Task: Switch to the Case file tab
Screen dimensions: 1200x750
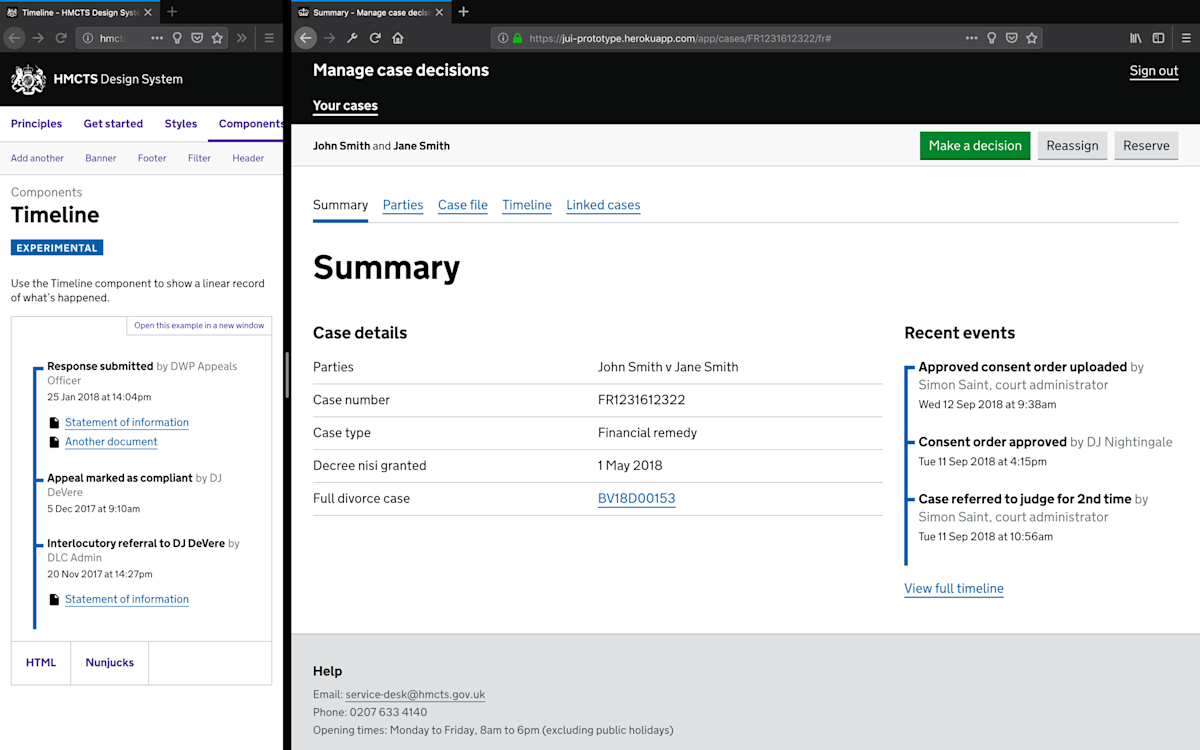Action: (x=463, y=205)
